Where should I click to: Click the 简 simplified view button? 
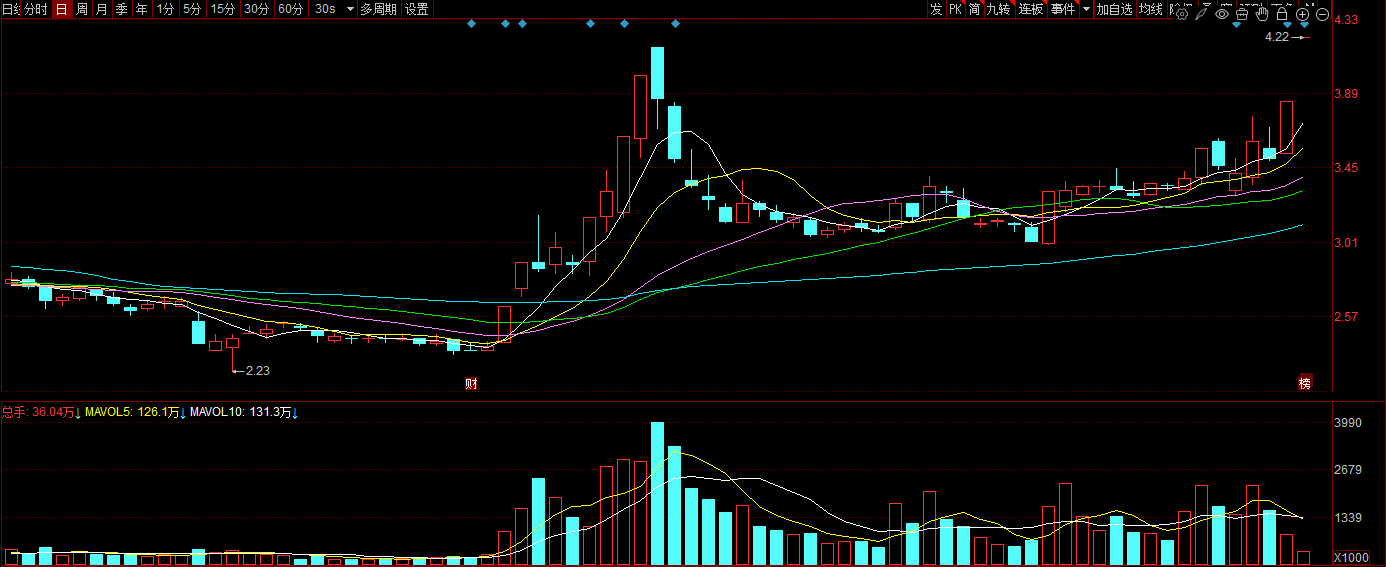pyautogui.click(x=974, y=9)
